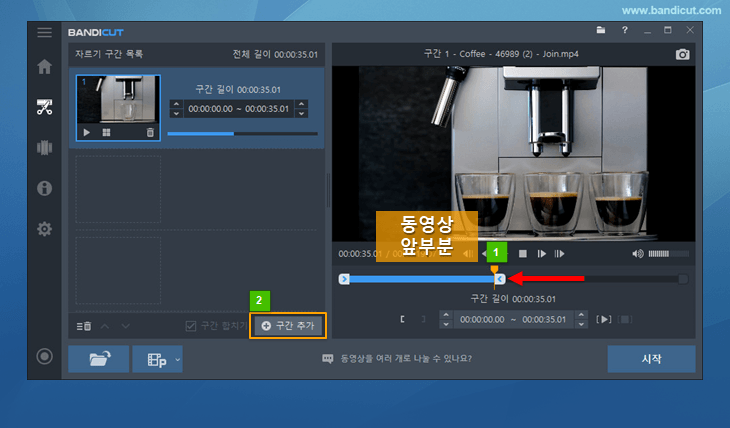Click the timeline start handle
The width and height of the screenshot is (730, 428).
coord(344,279)
